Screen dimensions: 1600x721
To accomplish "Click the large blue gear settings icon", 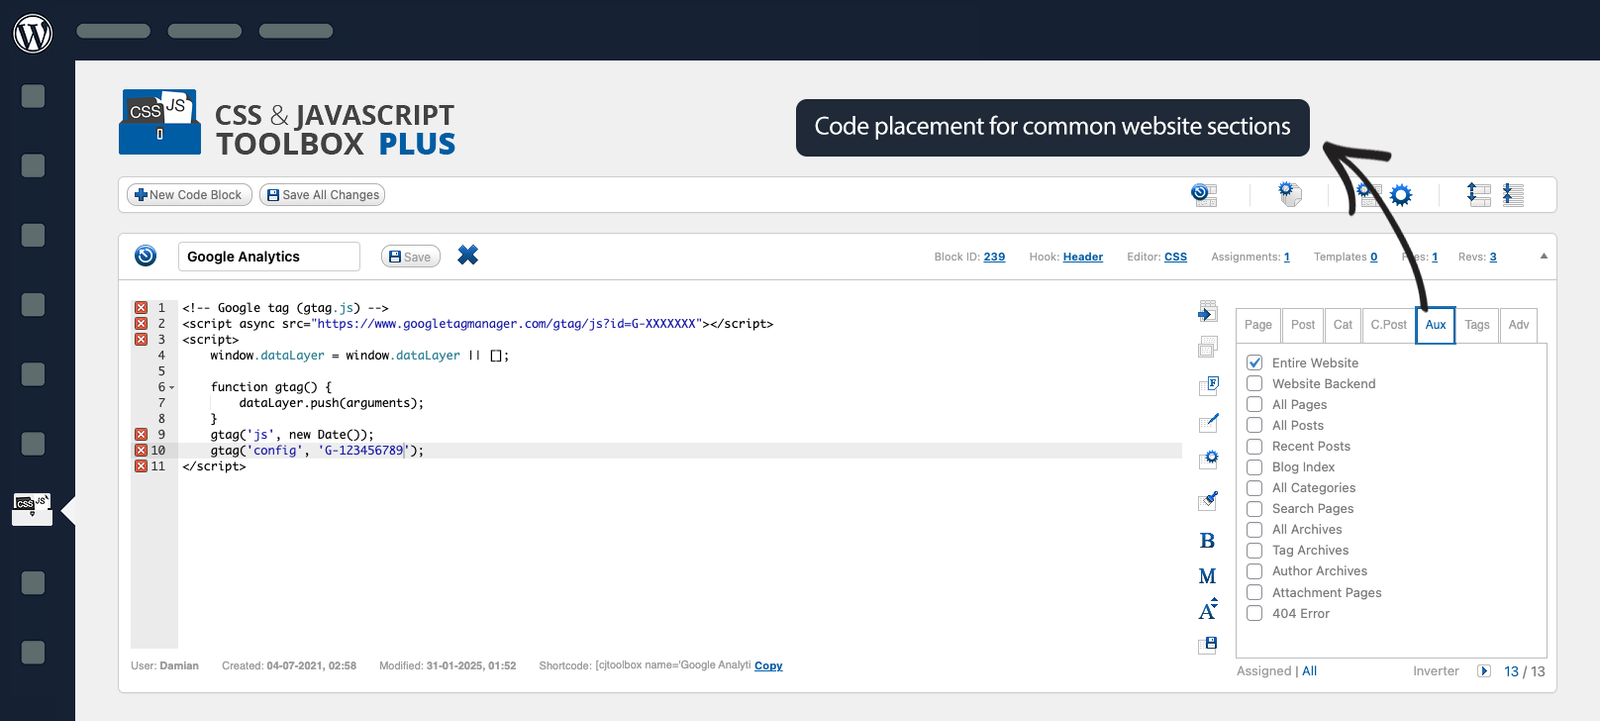I will coord(1401,195).
